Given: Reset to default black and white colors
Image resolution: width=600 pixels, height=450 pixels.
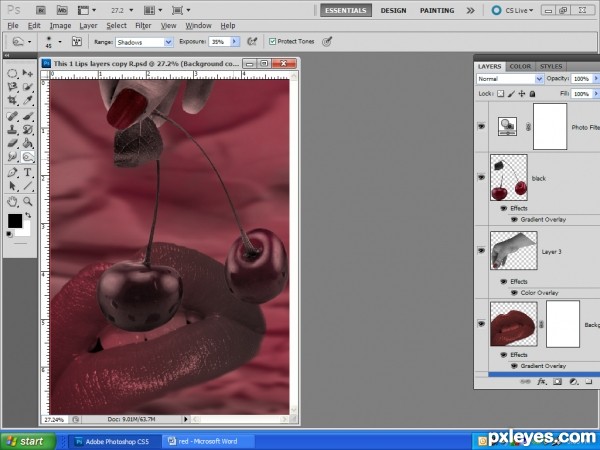Looking at the screenshot, I should 10,234.
